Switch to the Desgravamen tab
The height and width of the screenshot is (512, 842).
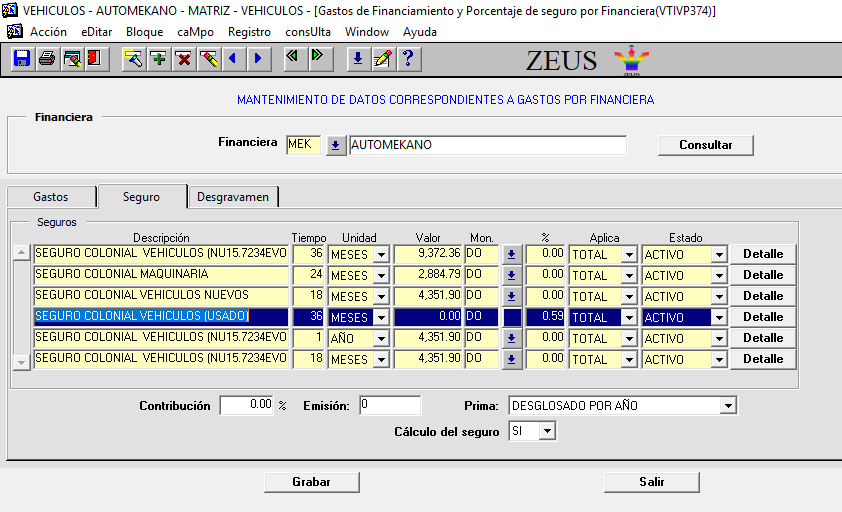(x=233, y=197)
